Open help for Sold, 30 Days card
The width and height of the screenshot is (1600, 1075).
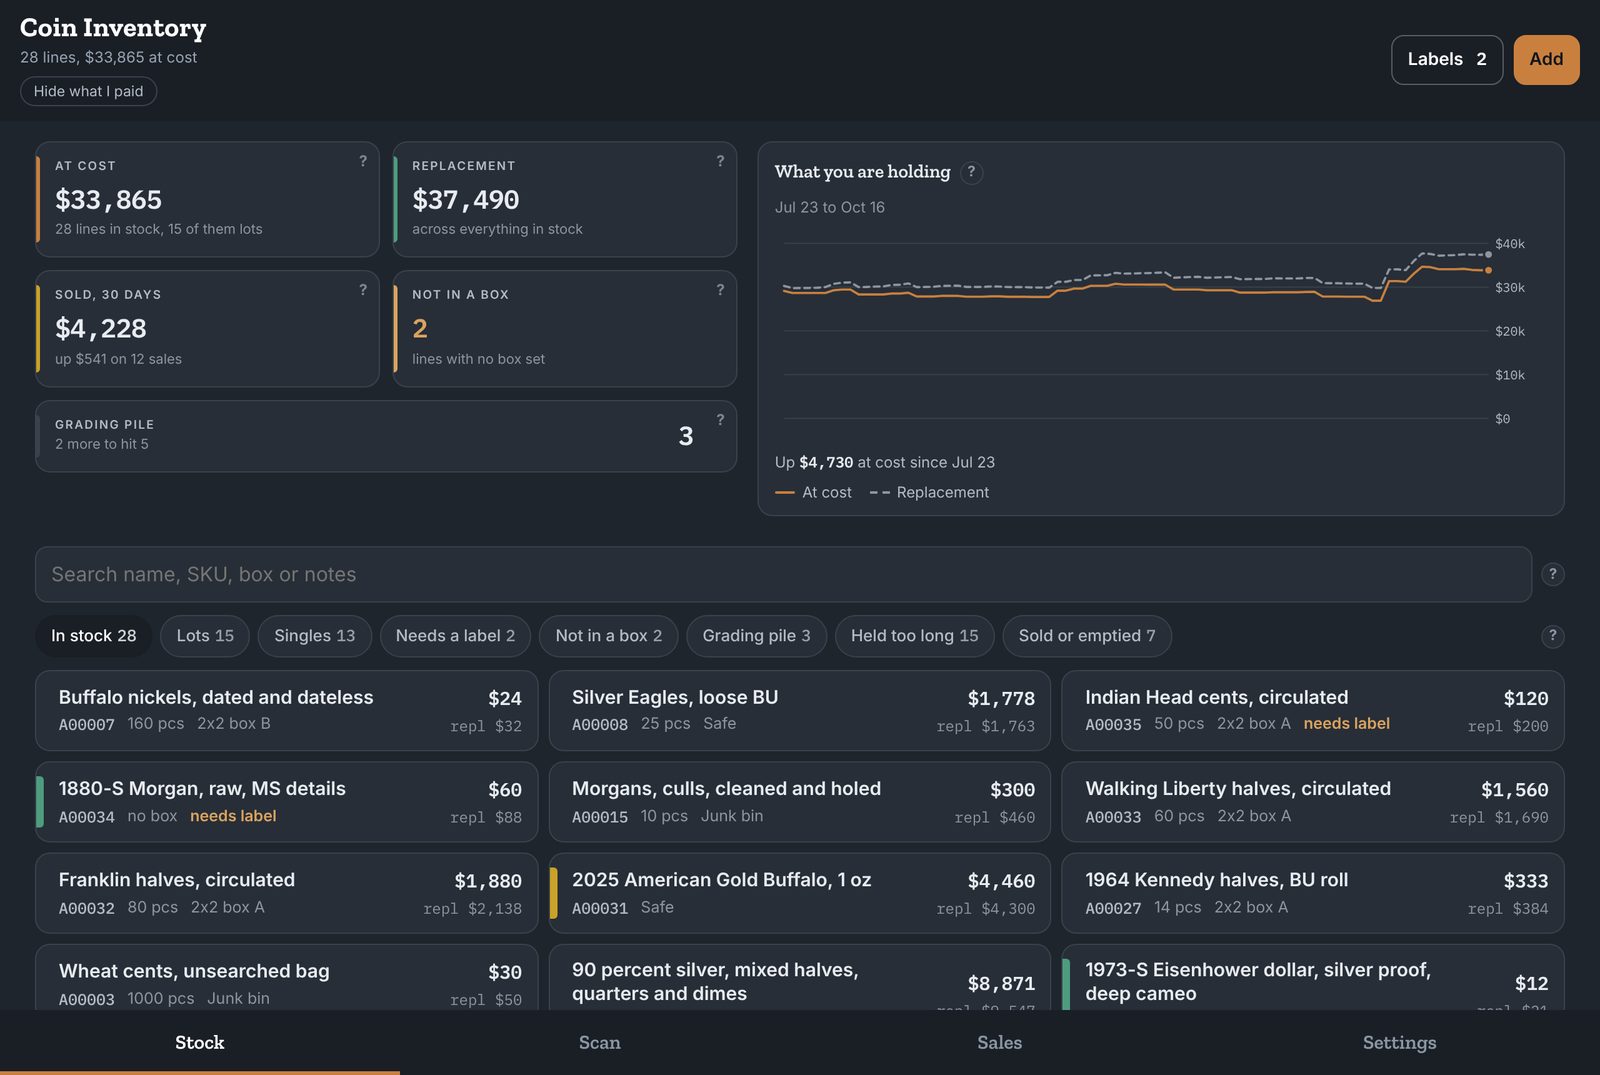click(363, 290)
